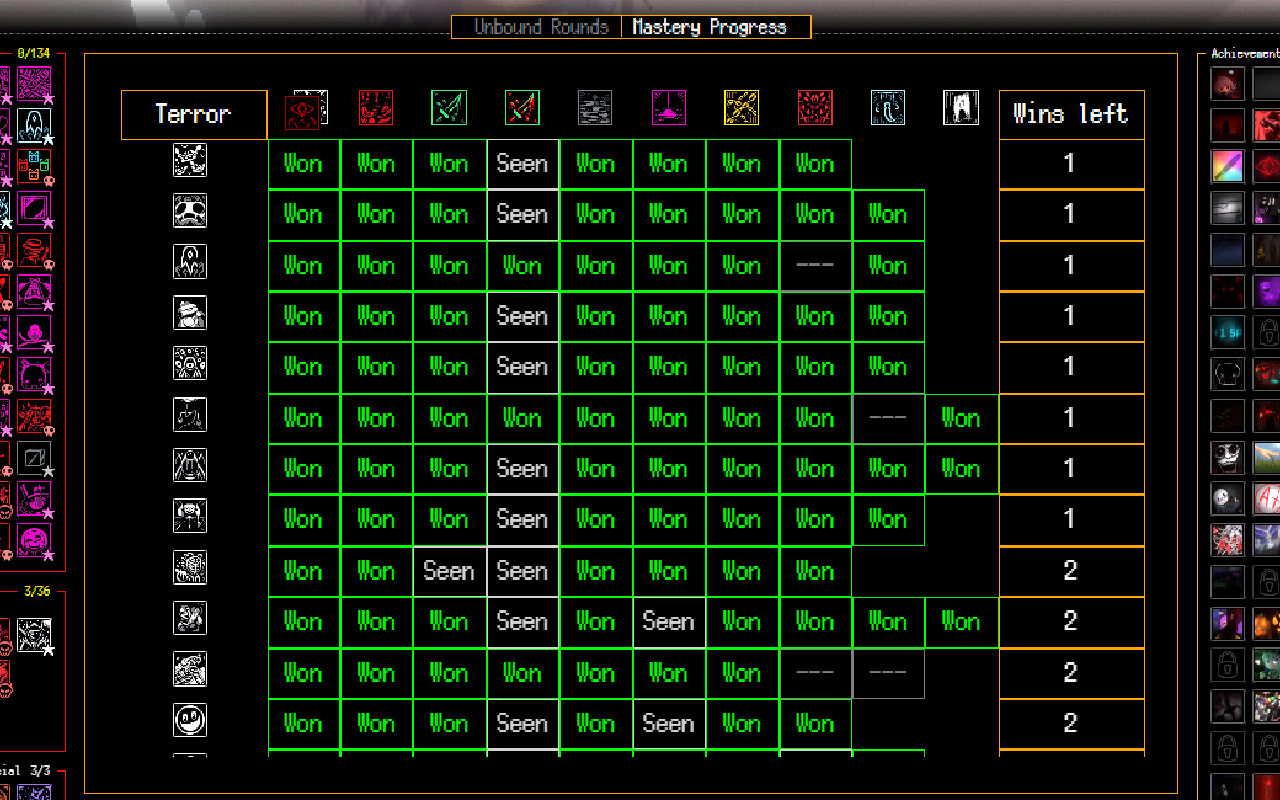
Task: Click the Wins left column header
Action: 1071,114
